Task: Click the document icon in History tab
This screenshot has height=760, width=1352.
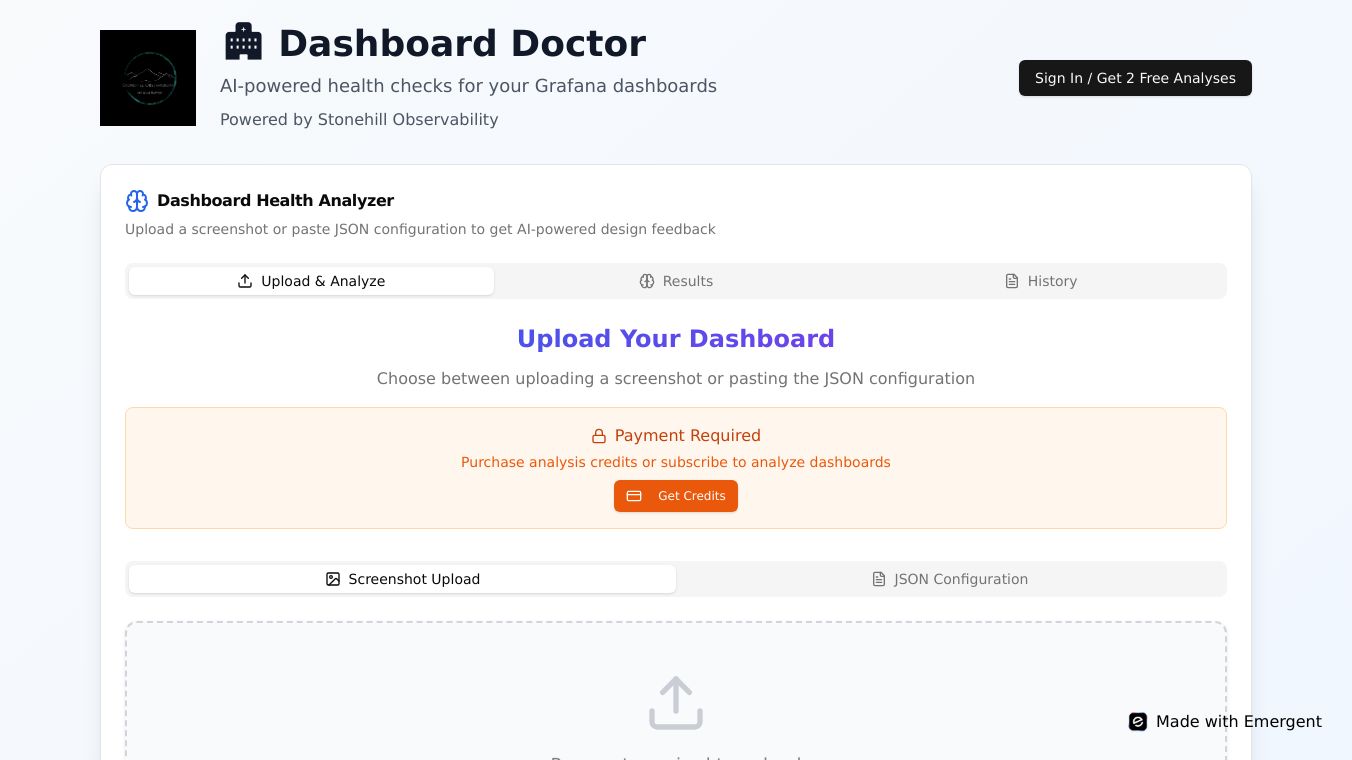Action: point(1012,281)
